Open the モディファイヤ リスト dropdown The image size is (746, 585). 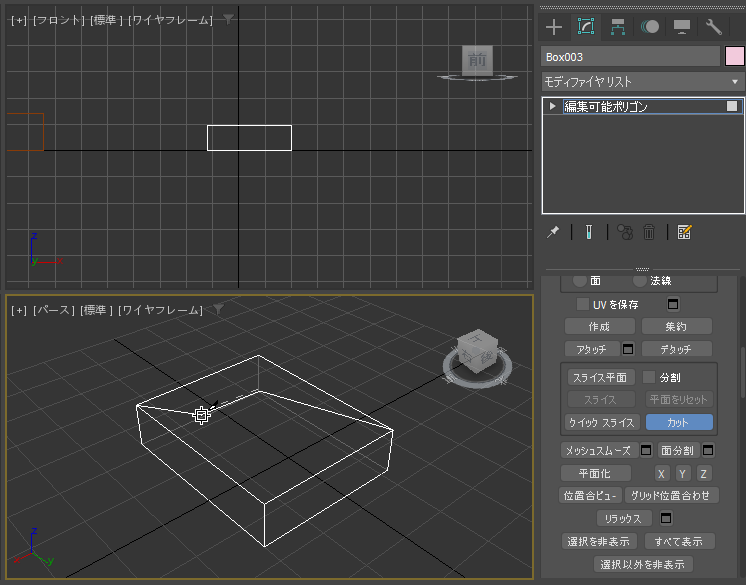(x=643, y=82)
